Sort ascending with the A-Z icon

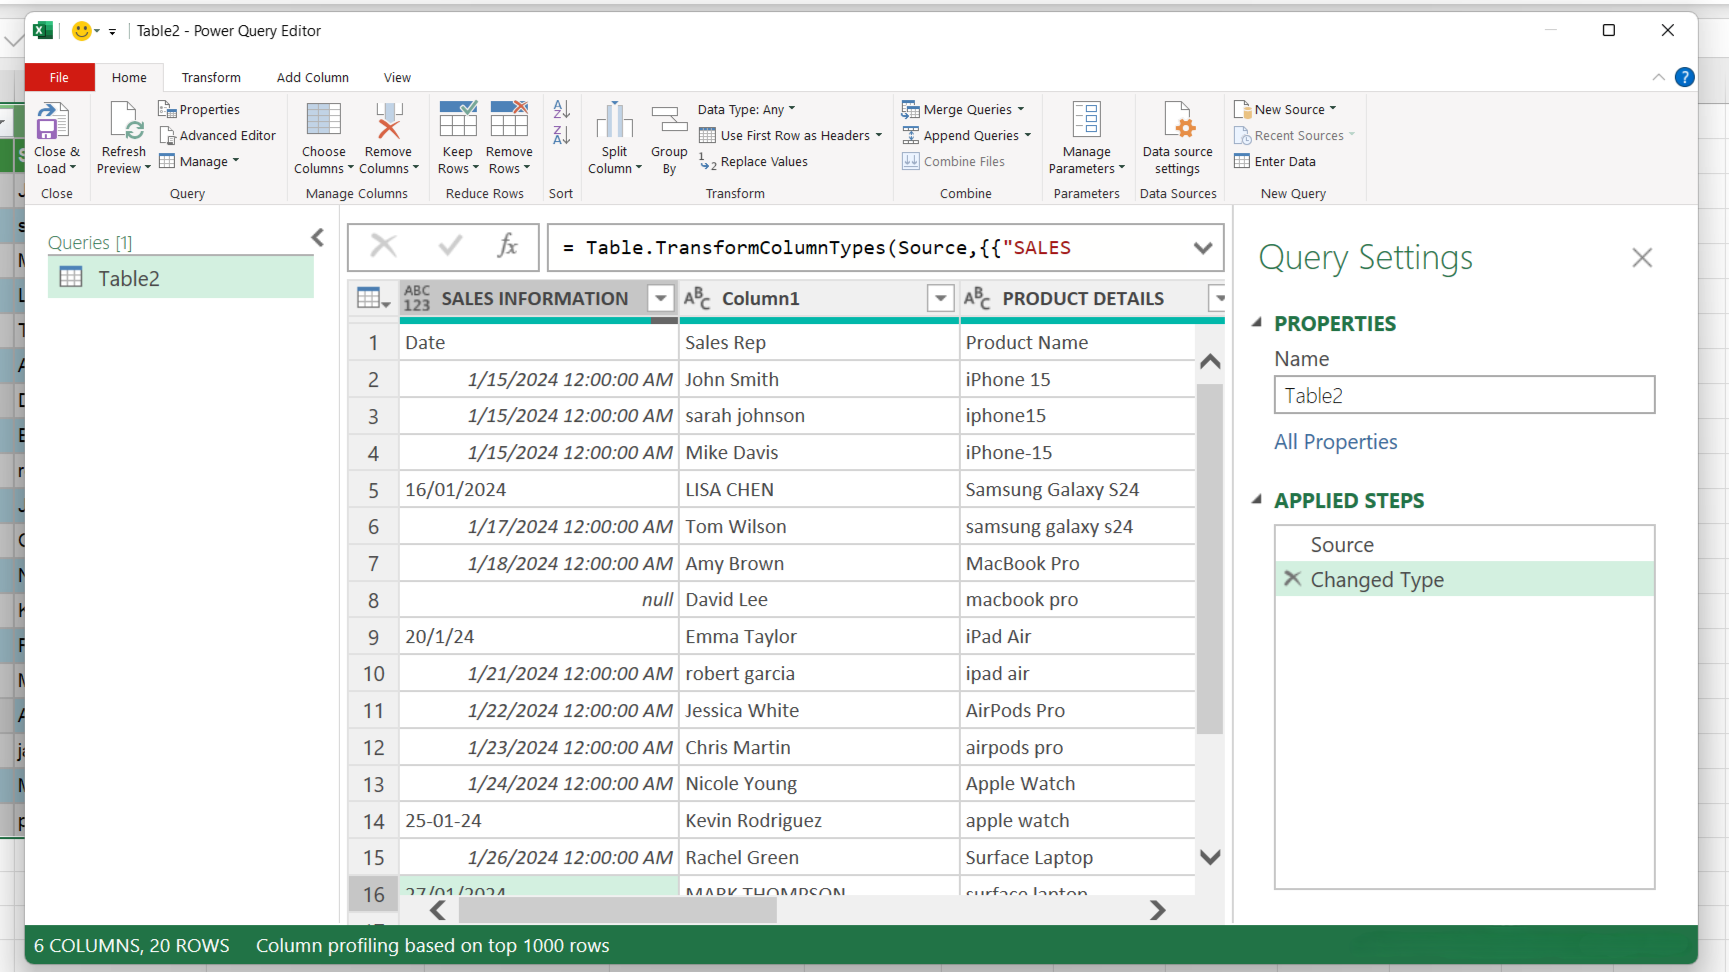[561, 109]
